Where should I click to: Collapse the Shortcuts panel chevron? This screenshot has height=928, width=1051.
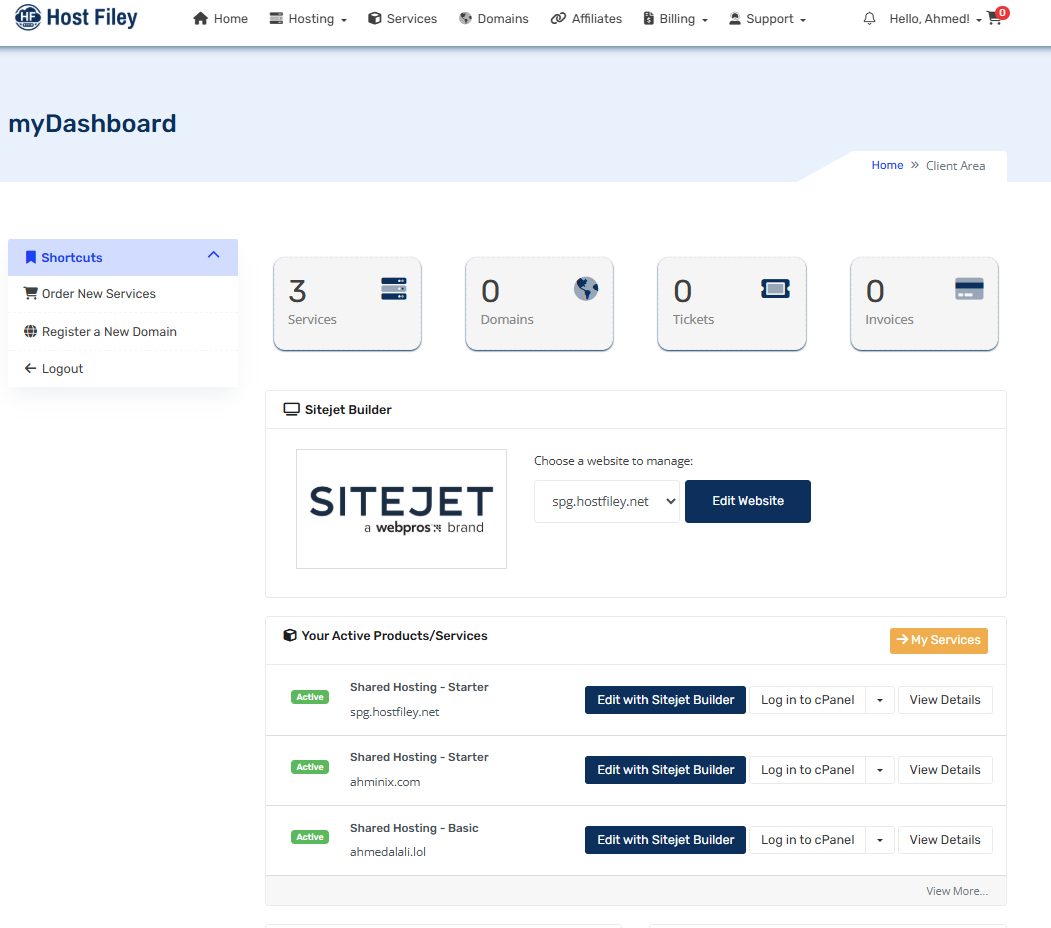[213, 256]
